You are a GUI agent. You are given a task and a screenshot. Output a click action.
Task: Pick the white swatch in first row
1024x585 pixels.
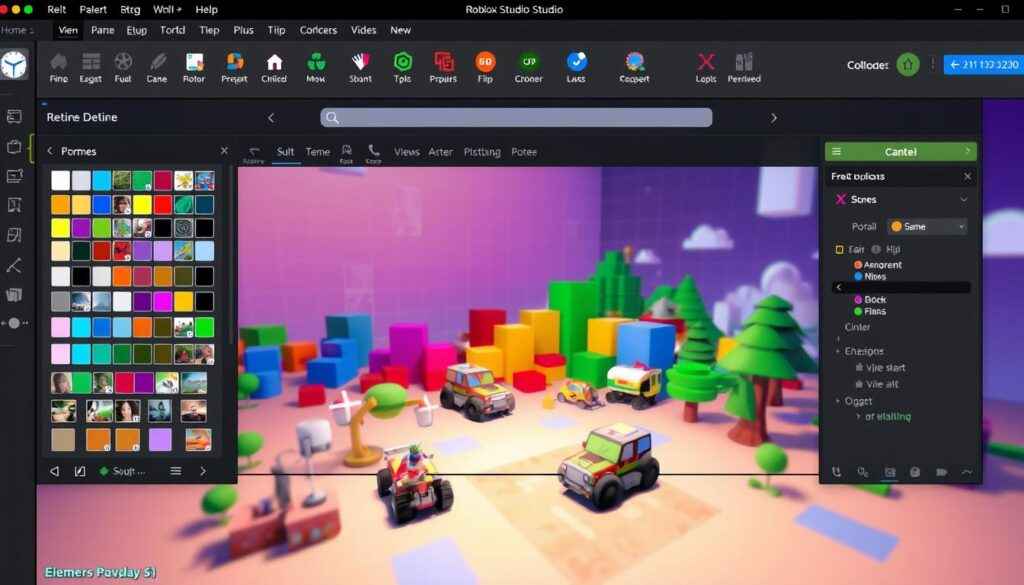click(x=60, y=180)
